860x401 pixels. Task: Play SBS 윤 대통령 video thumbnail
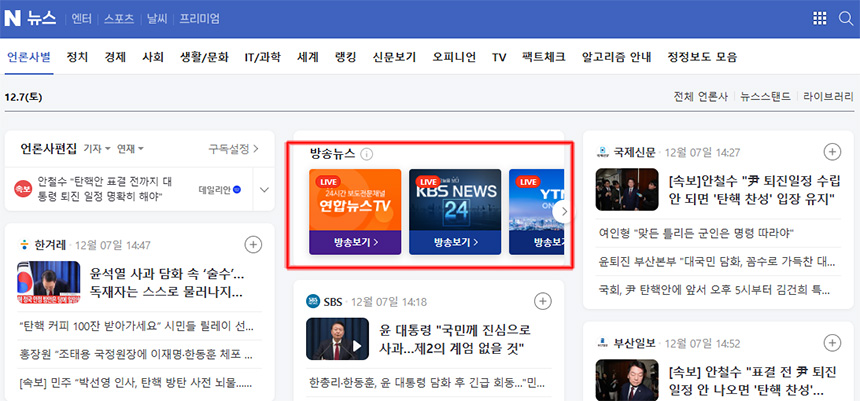tap(337, 338)
